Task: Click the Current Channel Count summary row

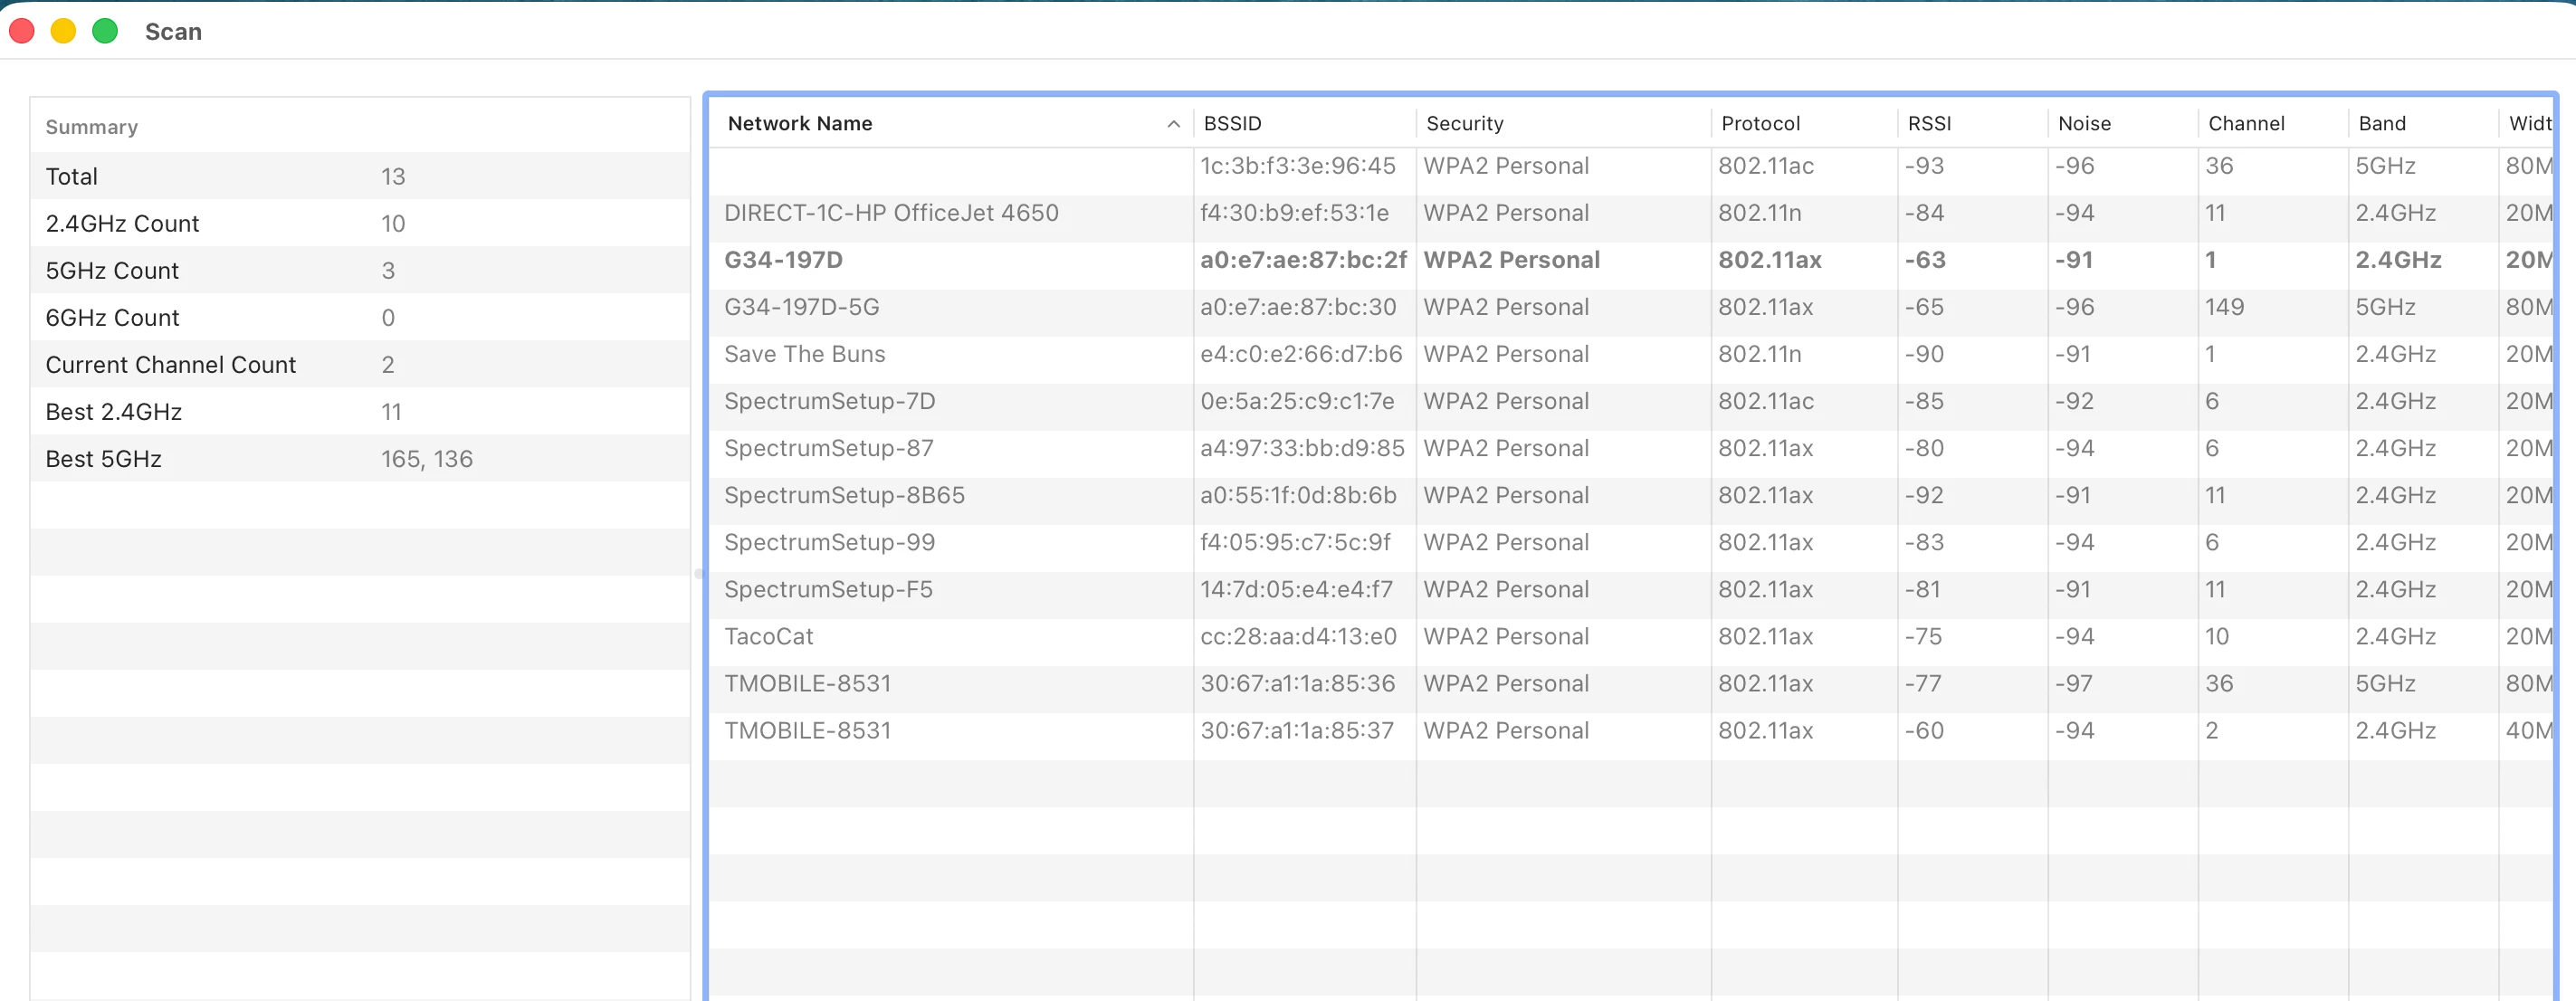Action: click(x=170, y=365)
